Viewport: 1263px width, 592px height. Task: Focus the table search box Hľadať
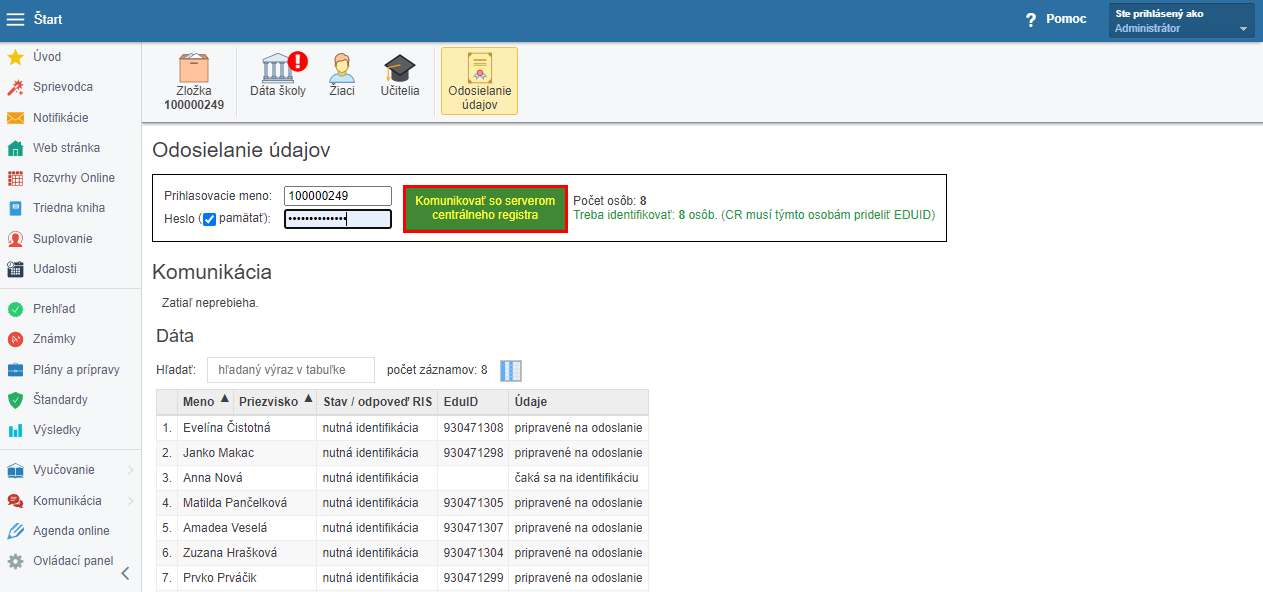pos(290,370)
